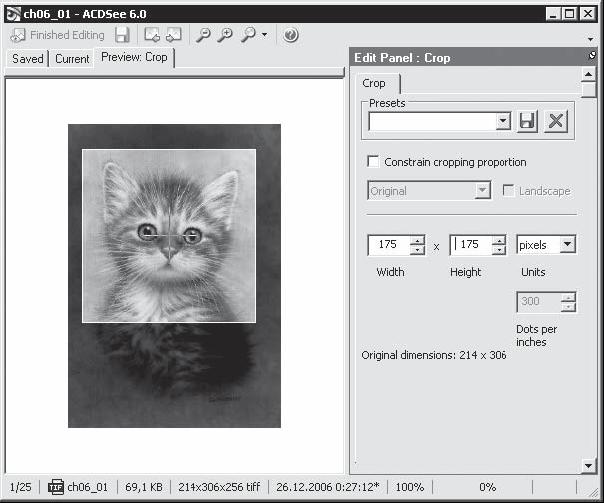Open zoom options dropdown arrow
This screenshot has width=604, height=503.
[264, 35]
